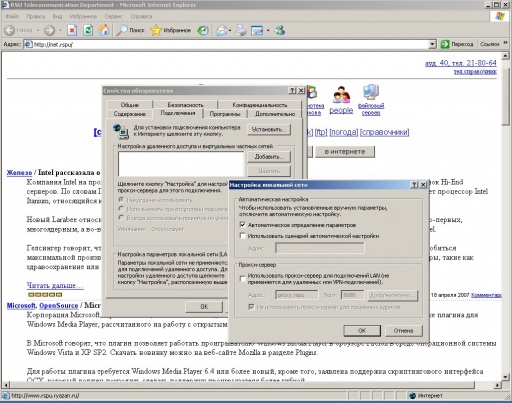The image size is (512, 403).
Task: Open the Правка menu
Action: click(x=35, y=16)
